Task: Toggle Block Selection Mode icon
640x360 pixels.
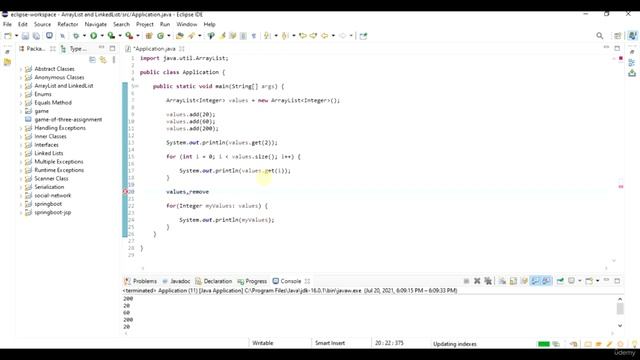Action: pos(243,36)
